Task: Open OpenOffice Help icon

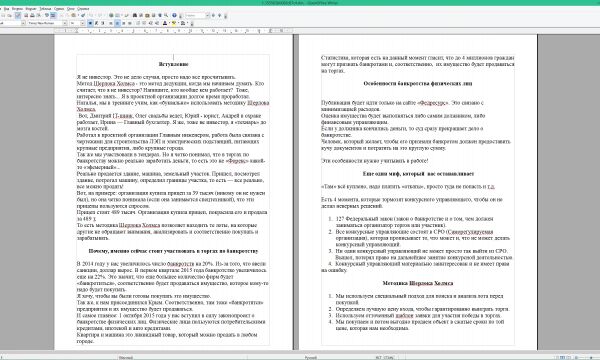Action: (x=174, y=15)
